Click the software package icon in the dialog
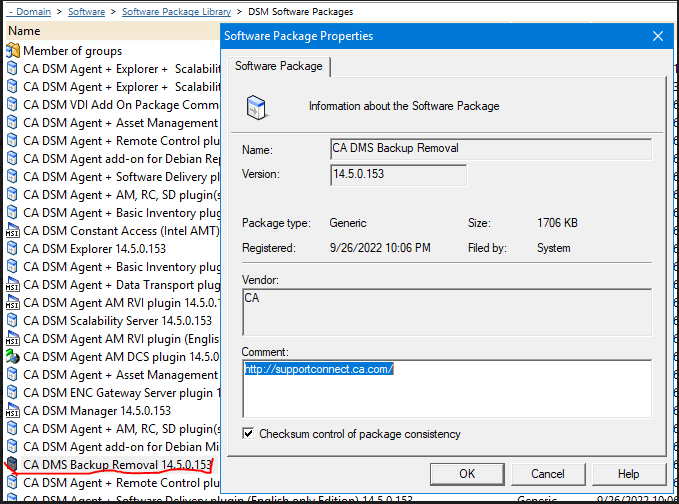The image size is (679, 504). (258, 106)
